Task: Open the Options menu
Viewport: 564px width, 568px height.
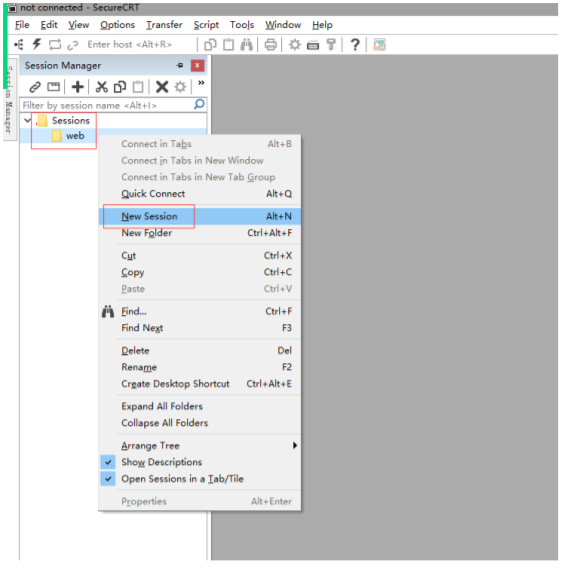Action: point(117,25)
